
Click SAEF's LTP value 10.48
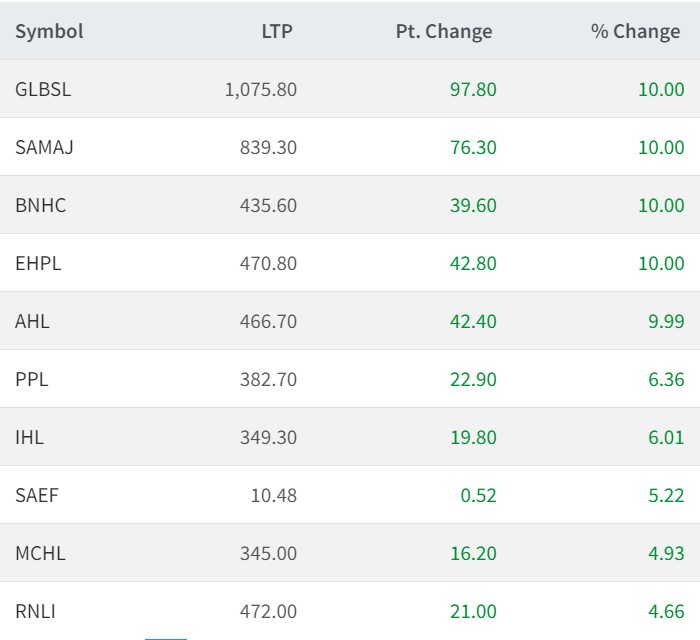coord(276,495)
